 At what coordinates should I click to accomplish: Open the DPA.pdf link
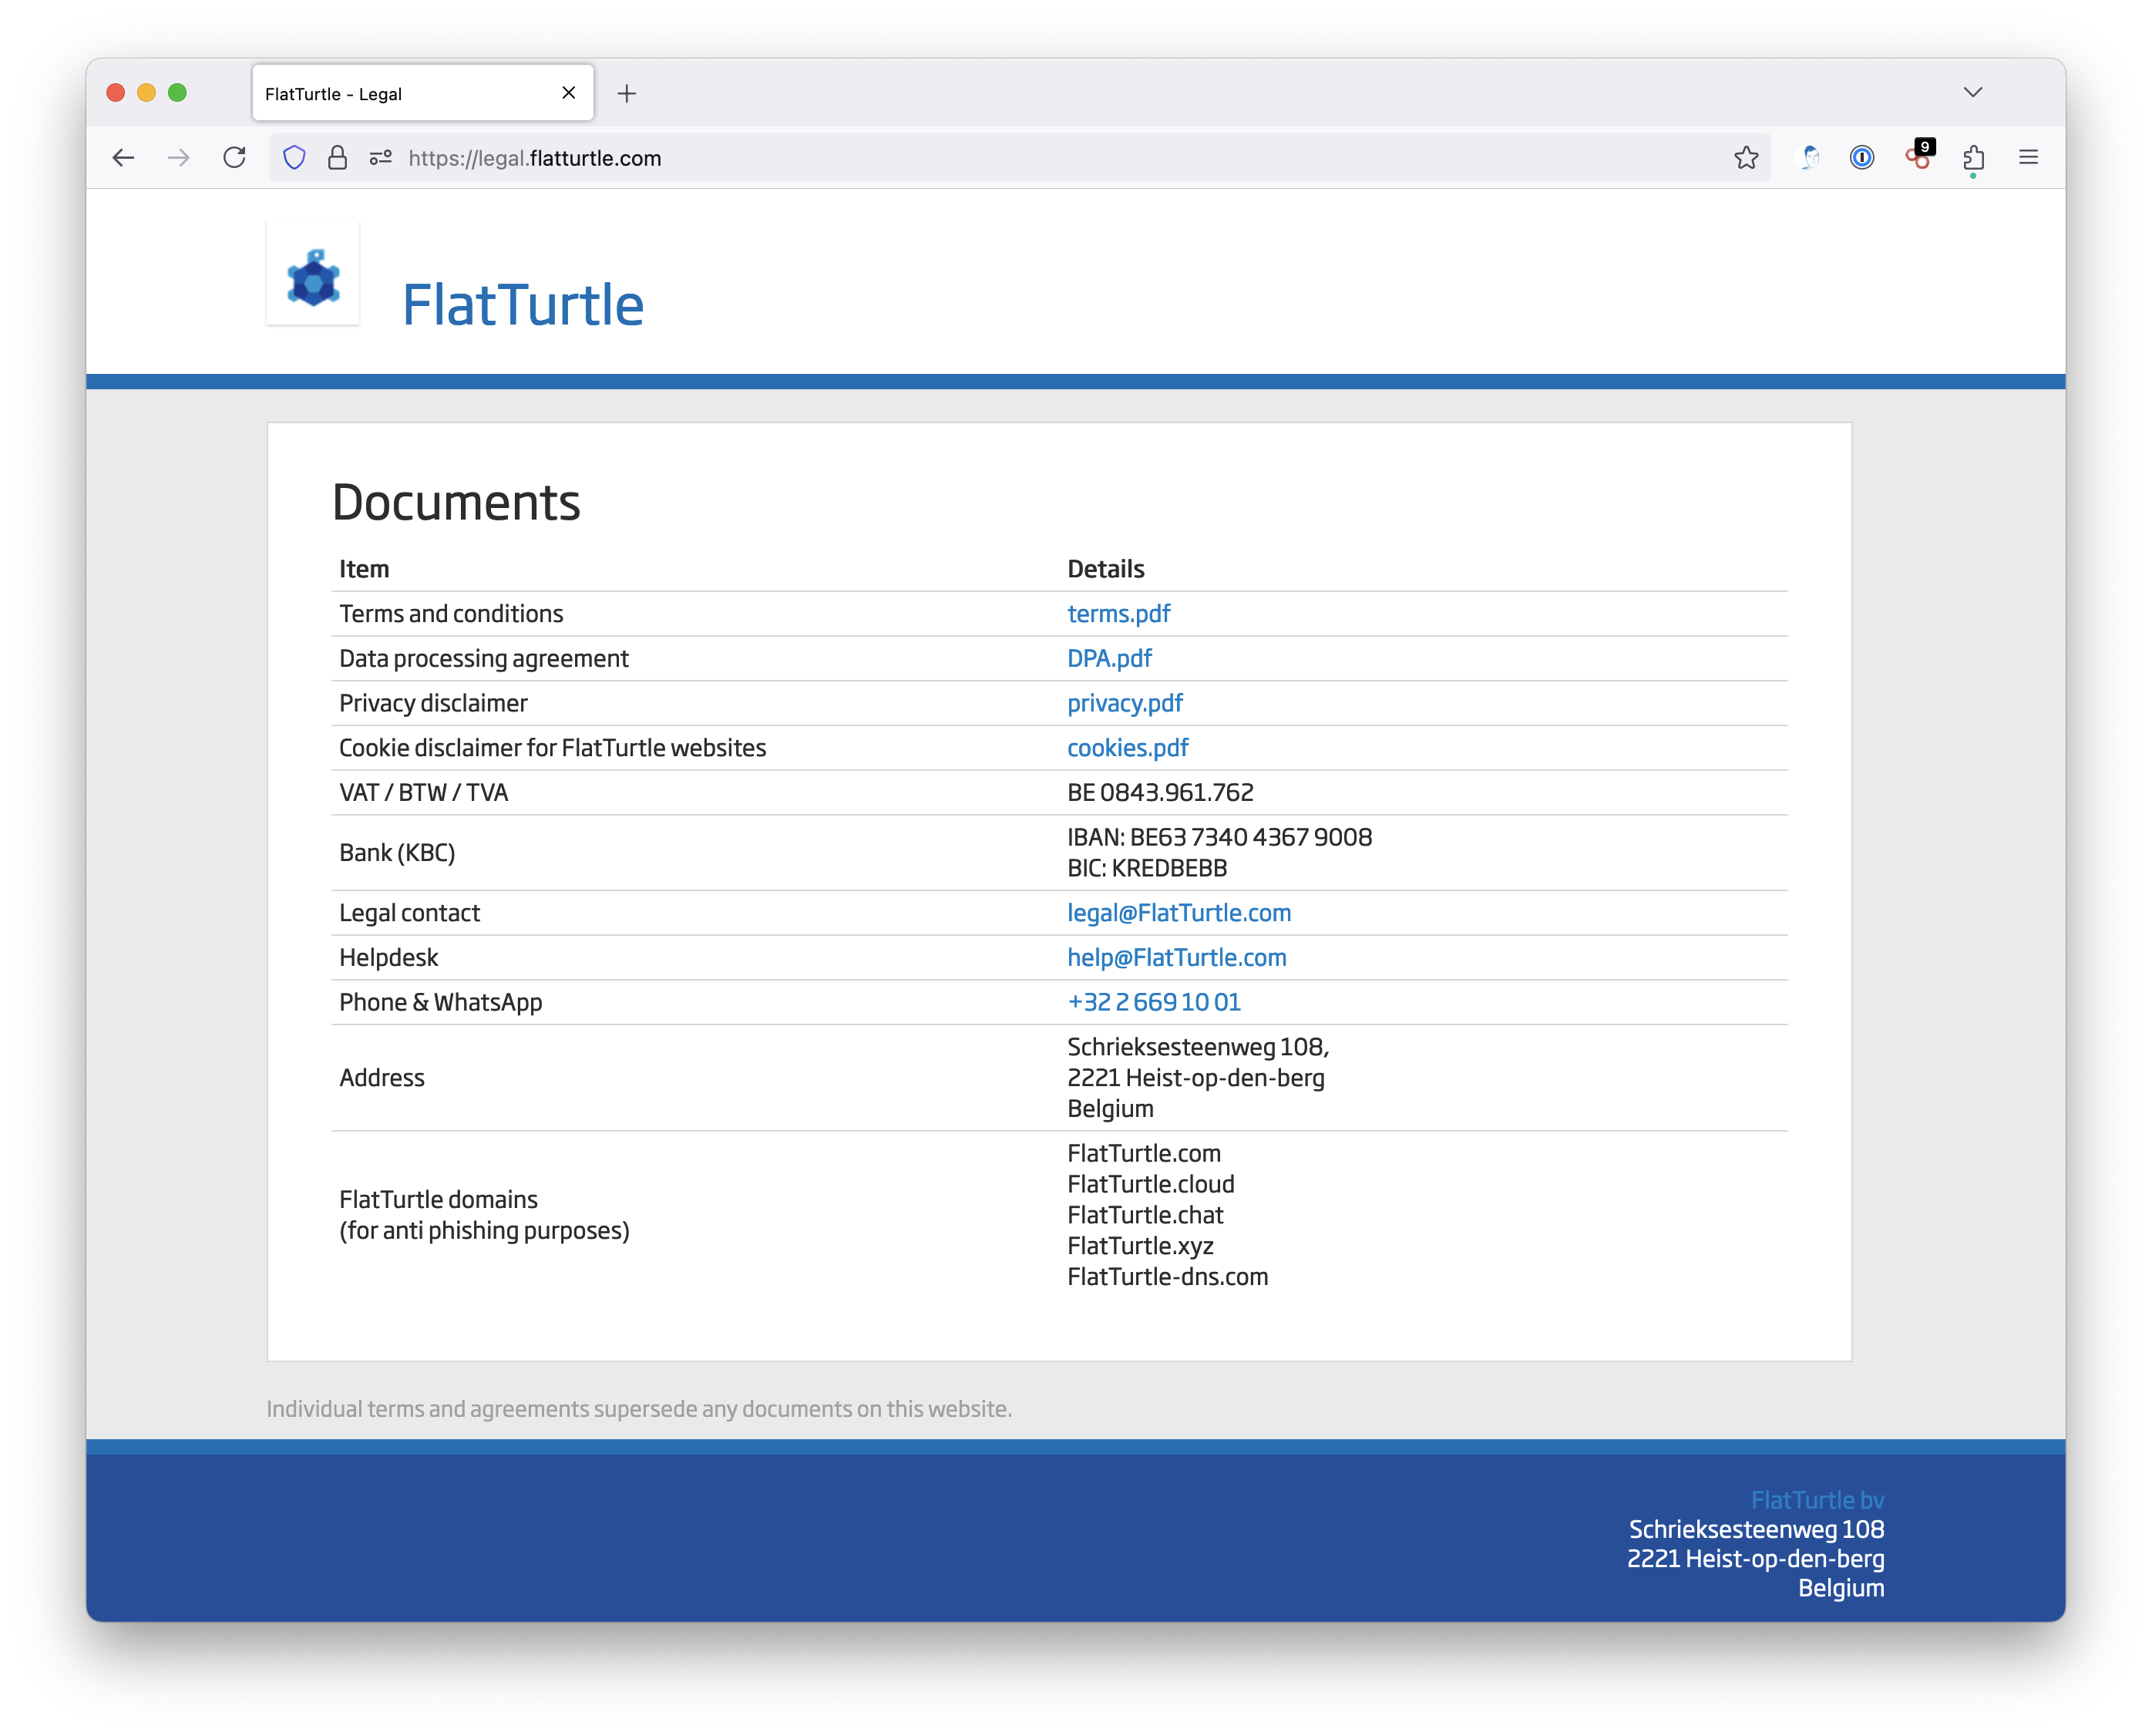1109,659
